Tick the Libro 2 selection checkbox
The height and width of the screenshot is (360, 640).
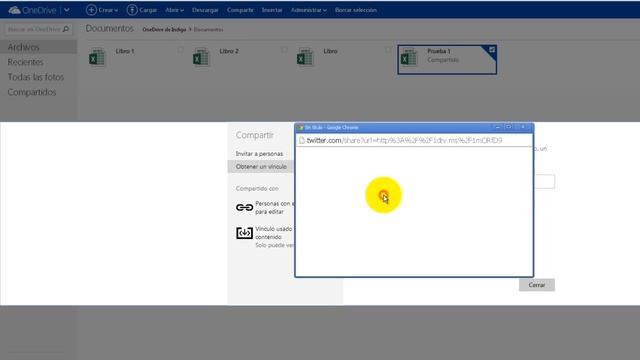coord(284,50)
